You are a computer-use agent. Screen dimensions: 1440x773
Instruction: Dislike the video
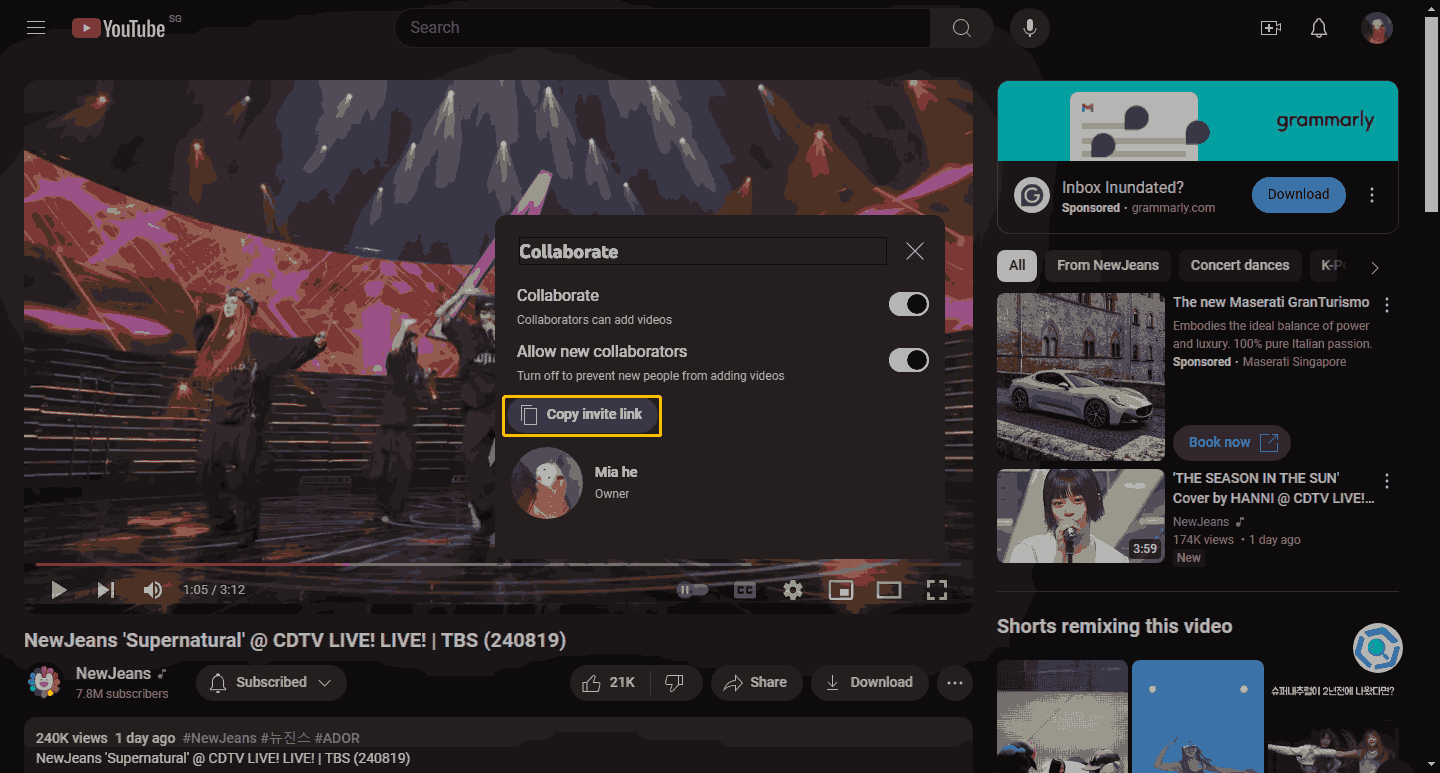[675, 683]
